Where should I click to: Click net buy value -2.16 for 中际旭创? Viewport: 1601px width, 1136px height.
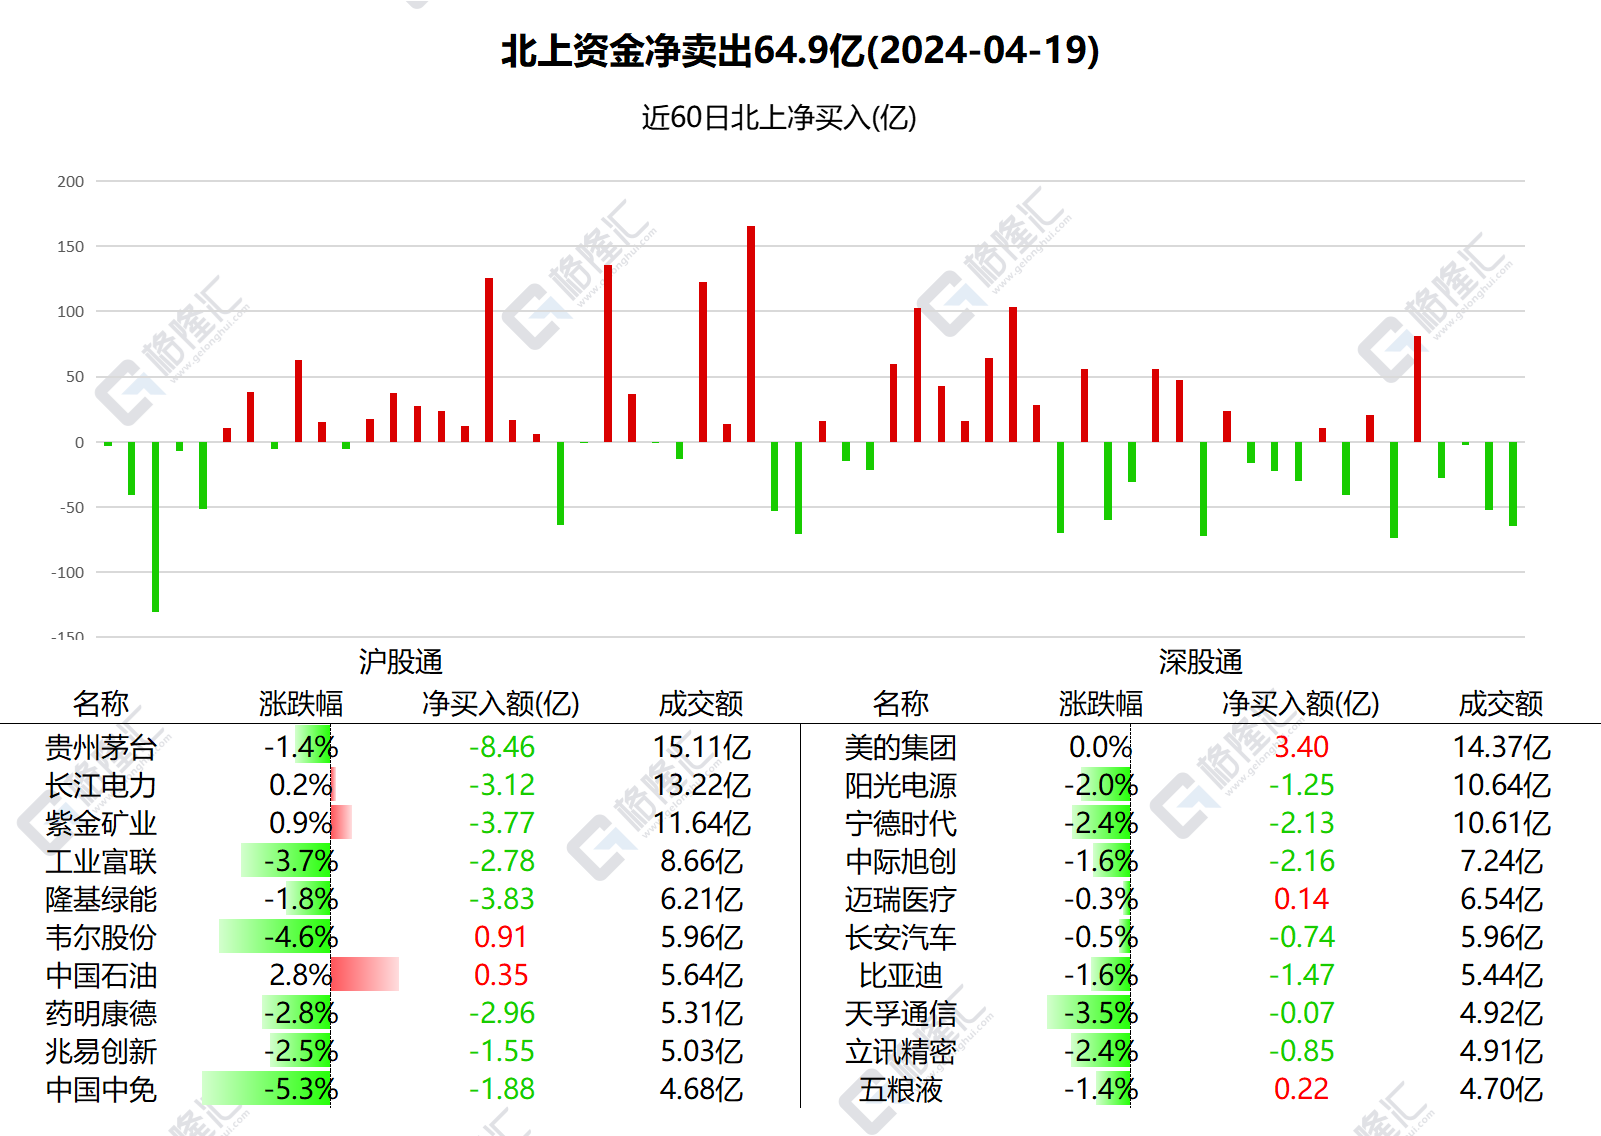pos(1302,861)
